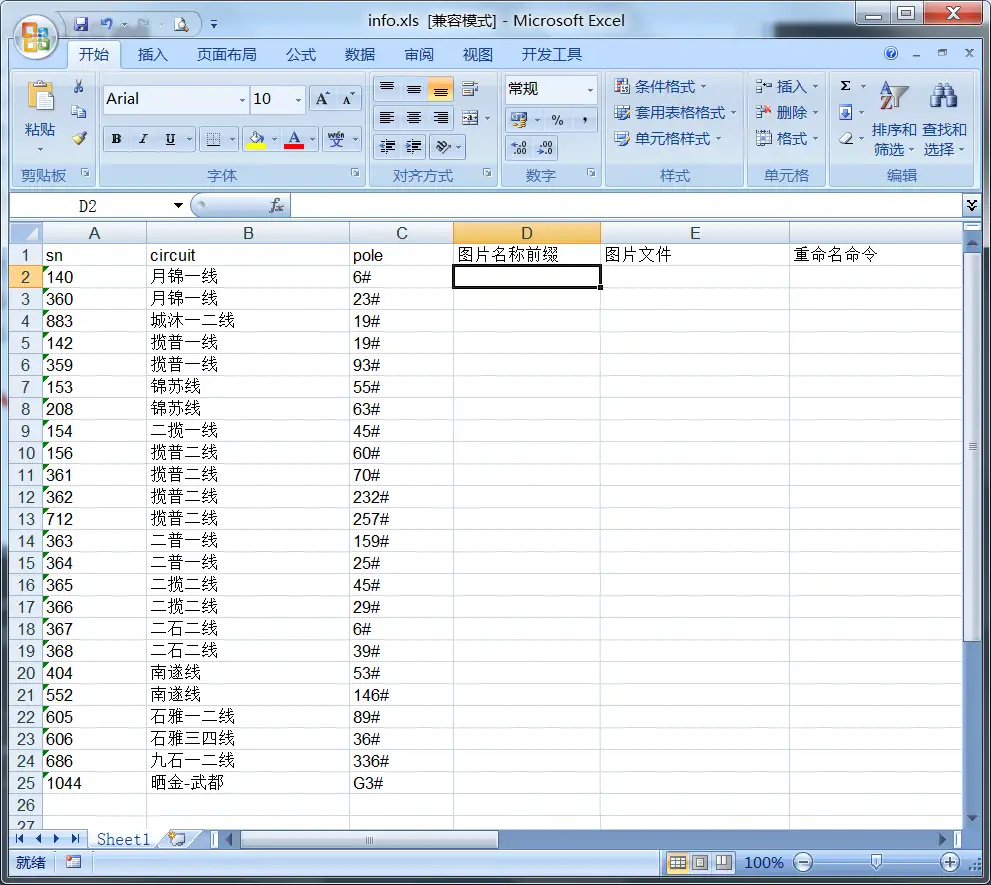
Task: Switch to Page Layout view in status bar
Action: tap(700, 862)
